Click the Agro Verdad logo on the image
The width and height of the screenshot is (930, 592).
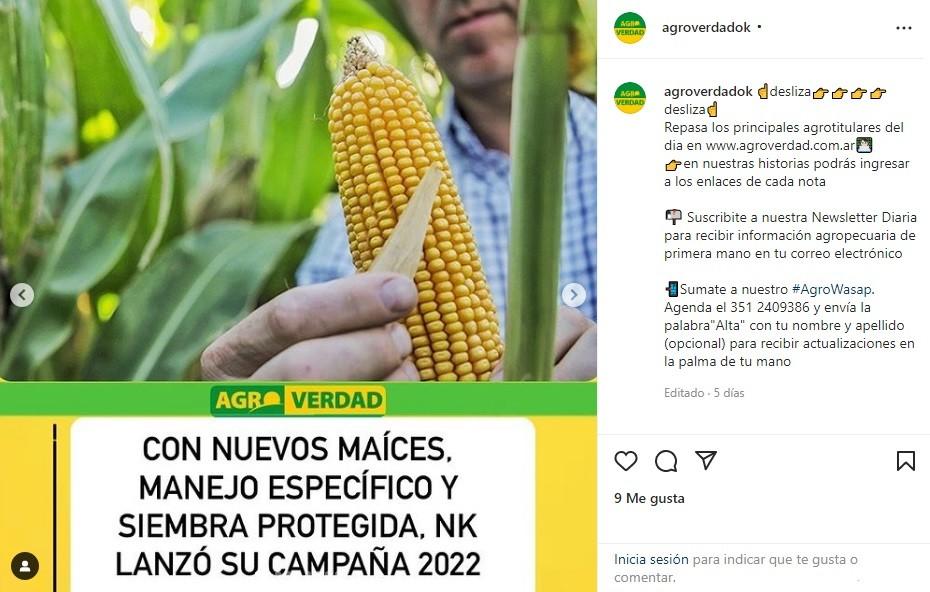[x=298, y=400]
